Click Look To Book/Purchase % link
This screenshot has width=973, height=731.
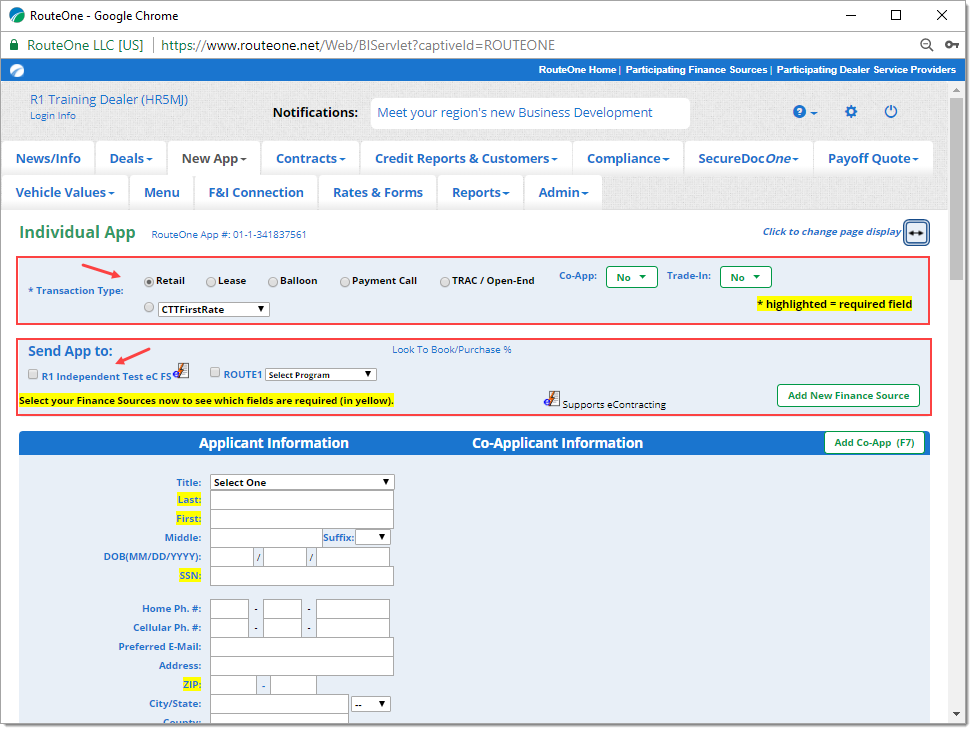(452, 349)
